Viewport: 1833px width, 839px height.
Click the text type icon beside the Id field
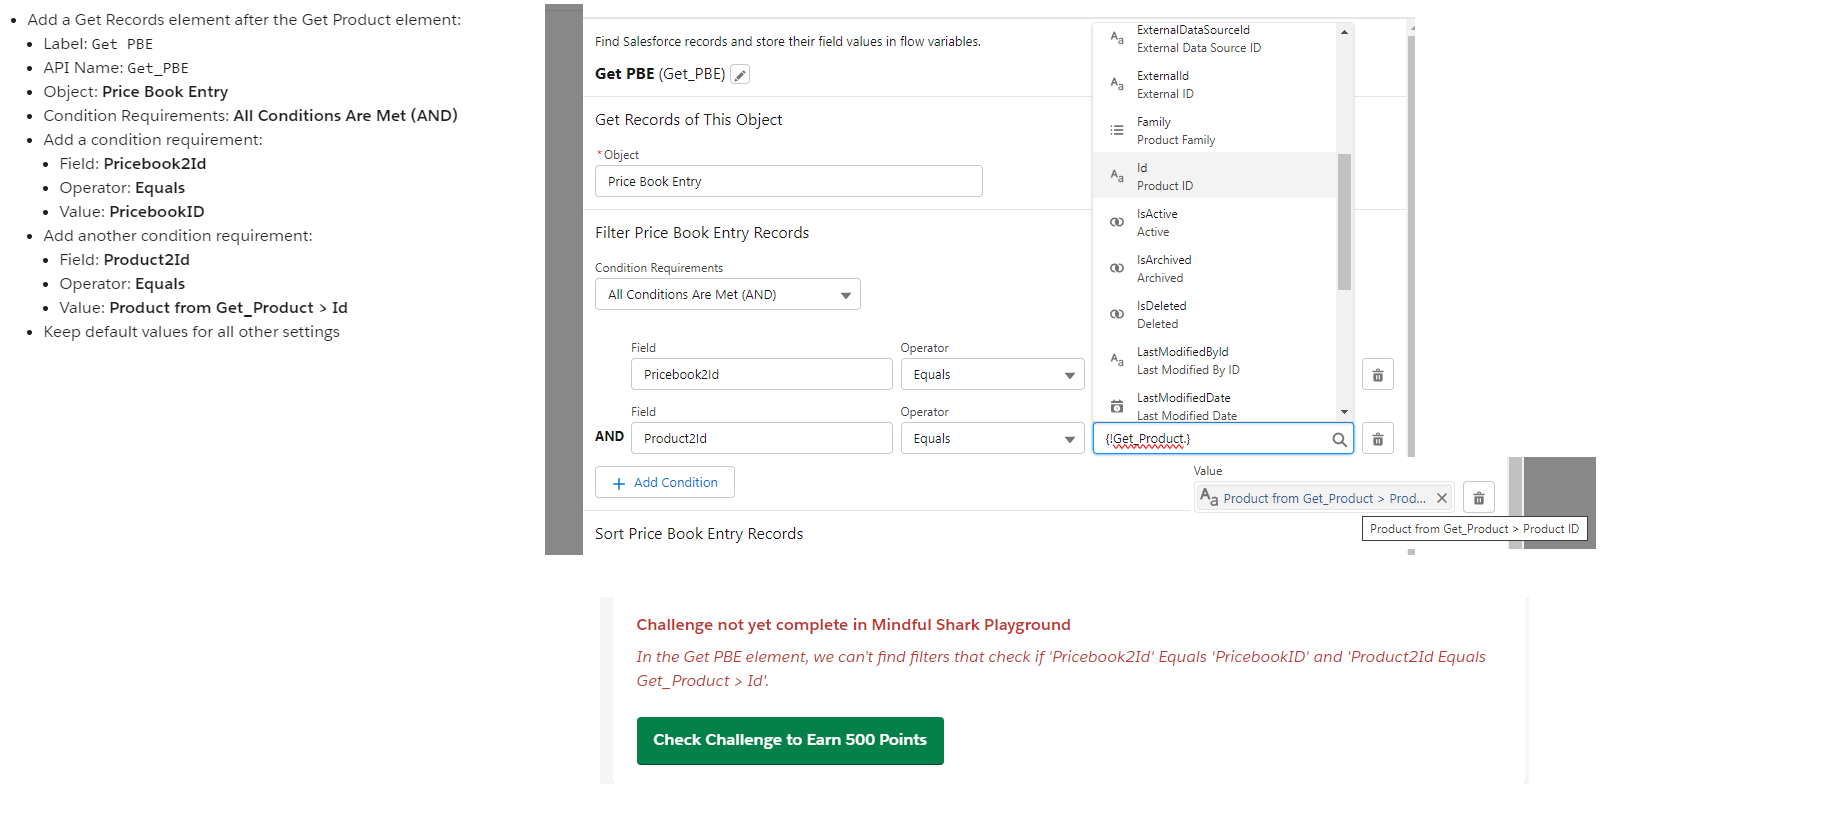pyautogui.click(x=1117, y=176)
